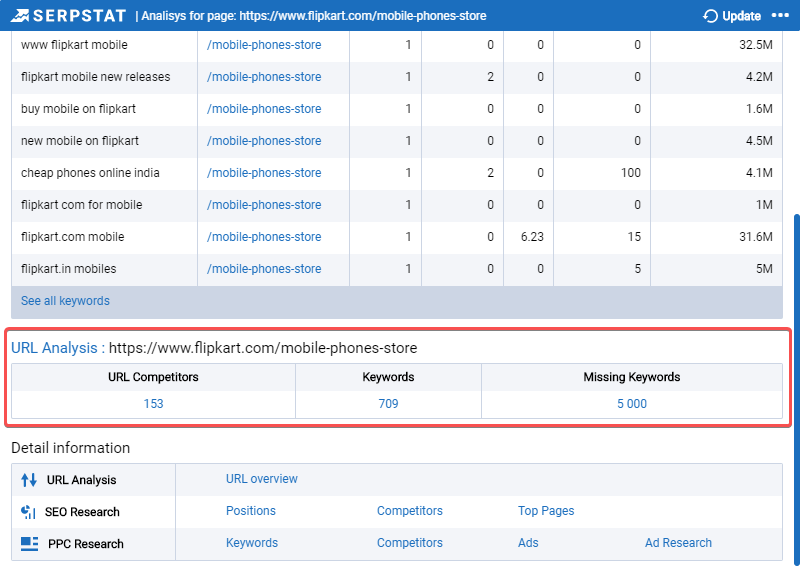
Task: Click the SEO Research row label
Action: click(82, 512)
